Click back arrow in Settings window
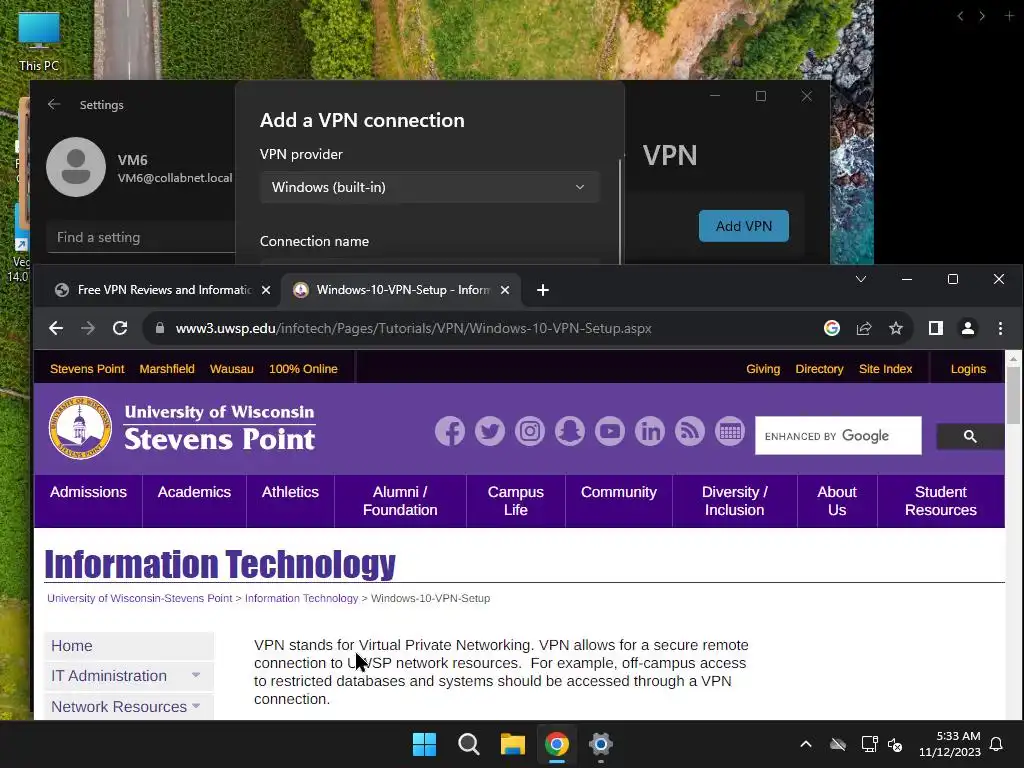 [54, 104]
